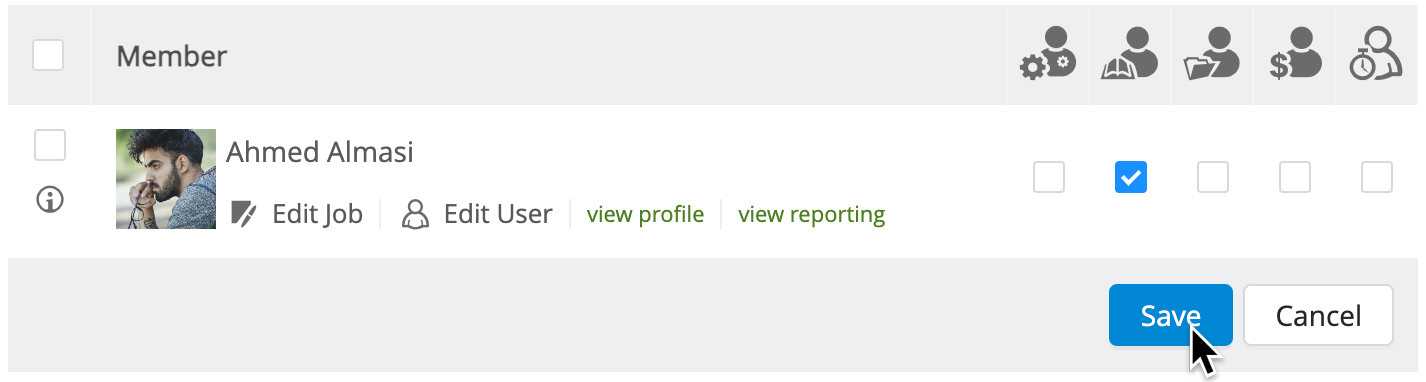The width and height of the screenshot is (1426, 382).
Task: Enable the gear-role checkbox for Ahmed
Action: click(x=1049, y=177)
